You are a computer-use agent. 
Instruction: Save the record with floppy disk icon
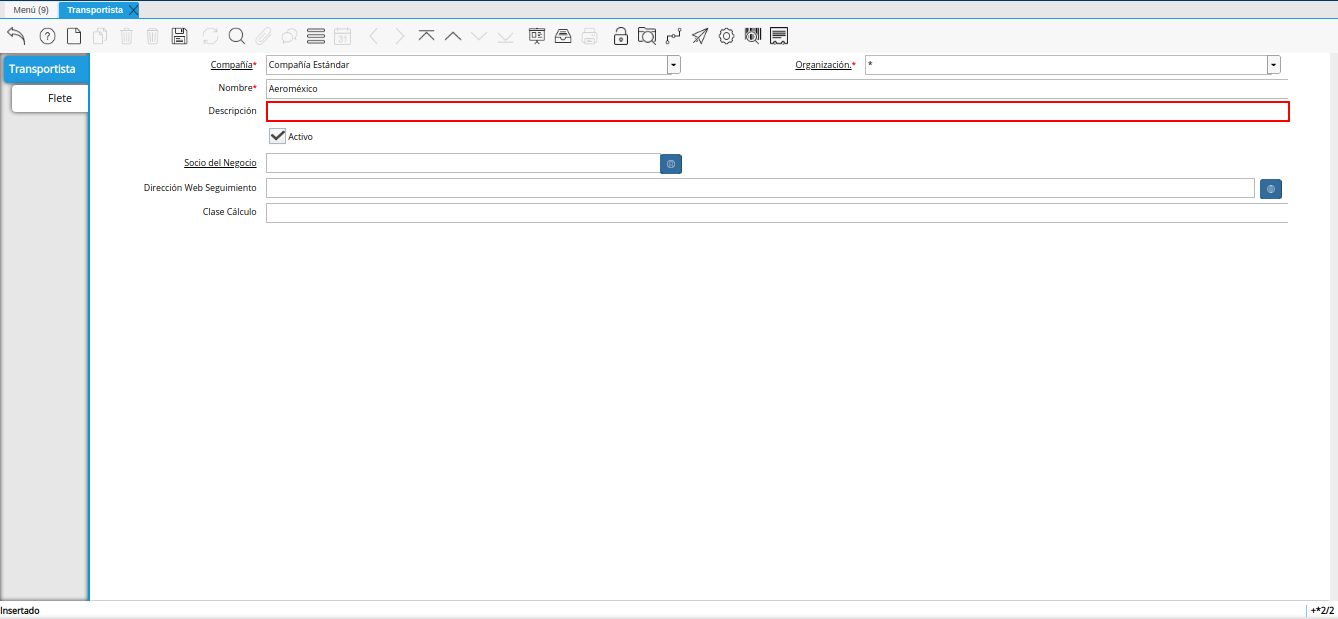click(180, 36)
